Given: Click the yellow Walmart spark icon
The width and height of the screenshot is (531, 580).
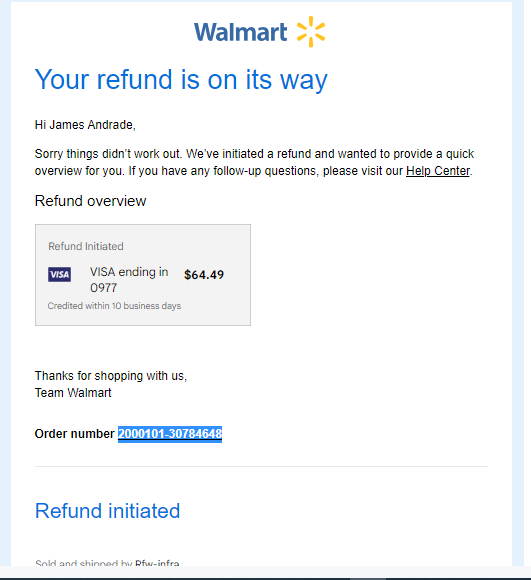Looking at the screenshot, I should (311, 31).
